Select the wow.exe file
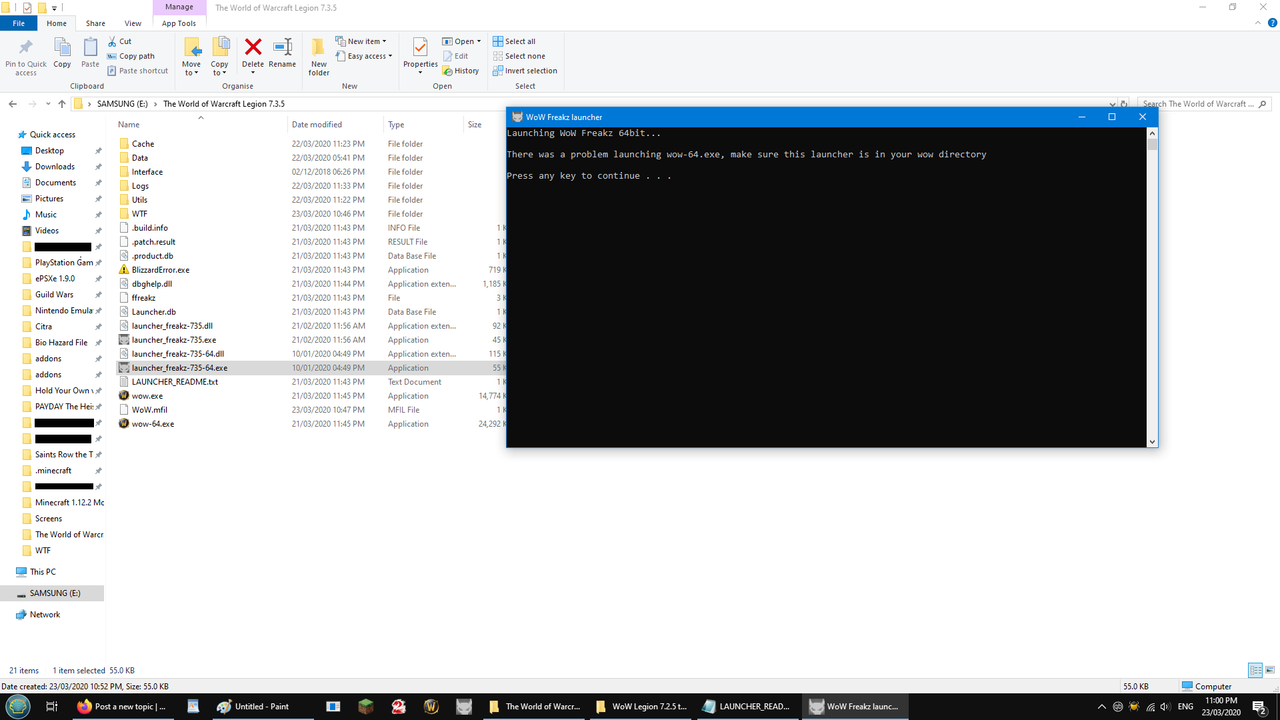This screenshot has height=720, width=1280. click(x=147, y=396)
